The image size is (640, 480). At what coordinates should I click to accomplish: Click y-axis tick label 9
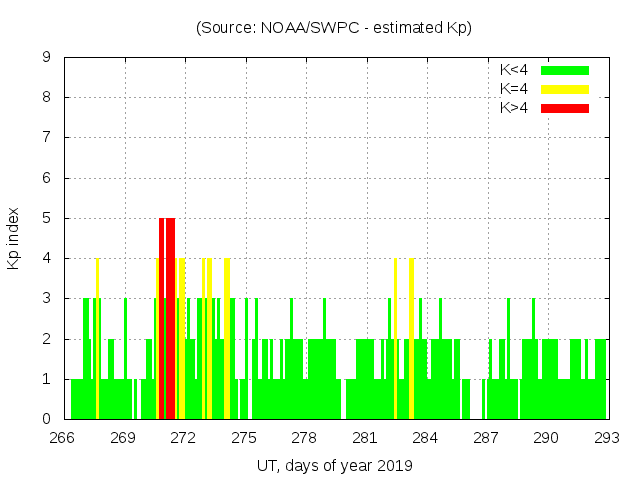click(x=47, y=58)
